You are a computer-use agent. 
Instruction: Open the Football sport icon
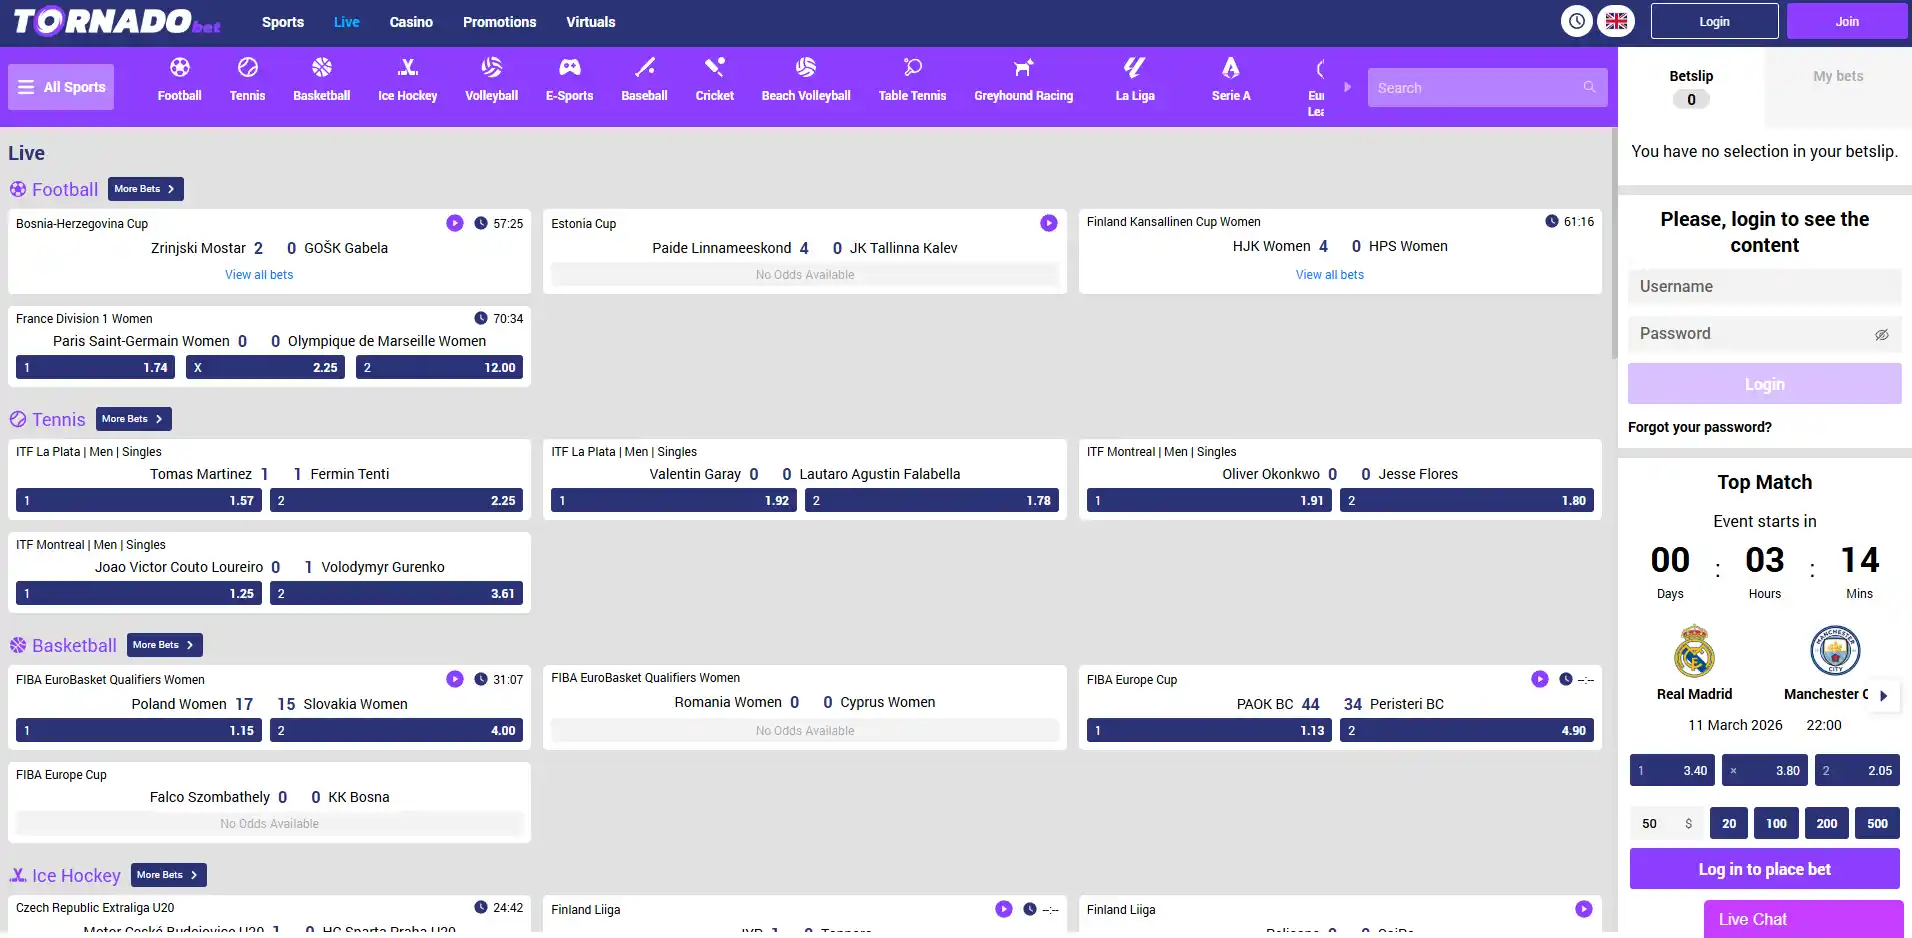point(179,67)
